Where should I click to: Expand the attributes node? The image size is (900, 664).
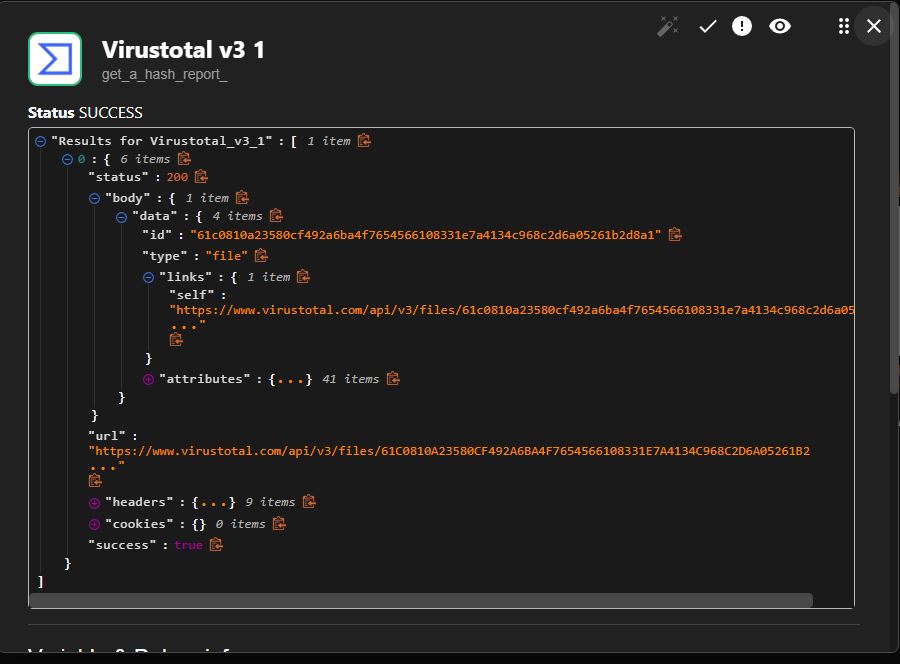coord(149,379)
